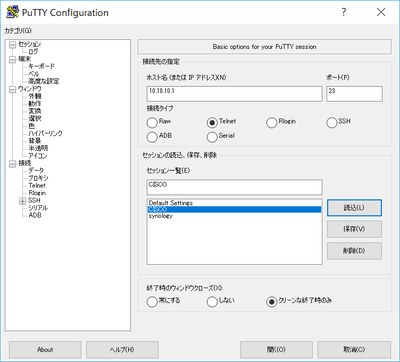Choose 常にする close-window option
The height and width of the screenshot is (362, 400).
[152, 302]
